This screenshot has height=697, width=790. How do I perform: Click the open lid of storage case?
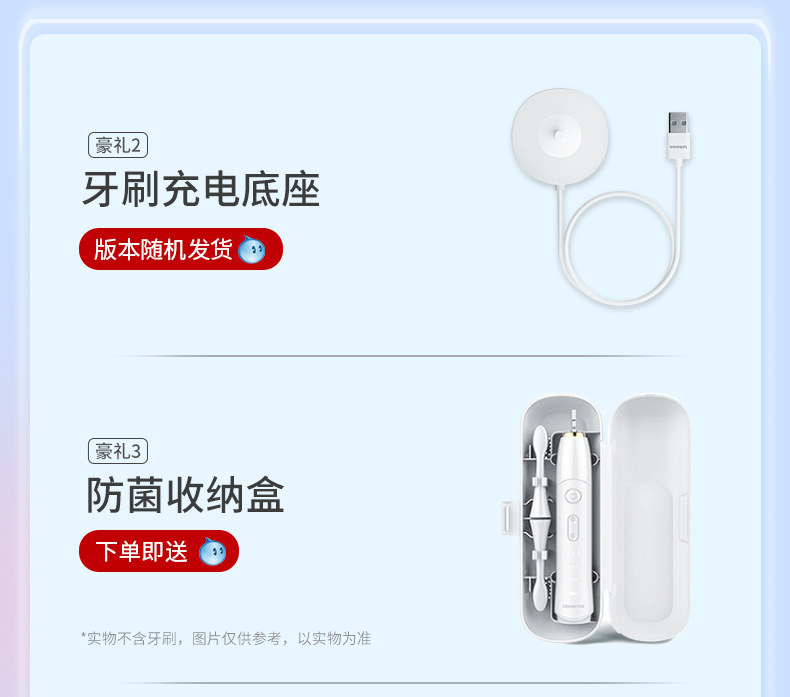pos(649,518)
